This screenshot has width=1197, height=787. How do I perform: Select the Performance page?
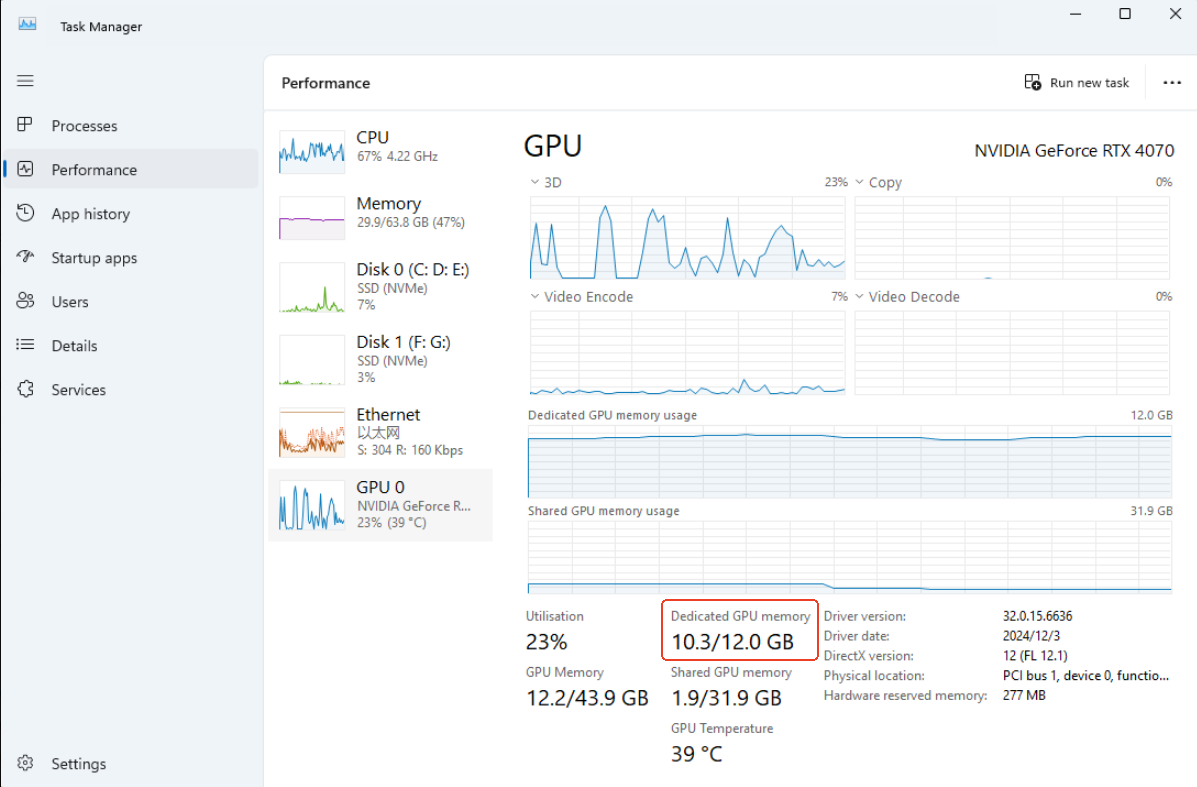coord(131,169)
